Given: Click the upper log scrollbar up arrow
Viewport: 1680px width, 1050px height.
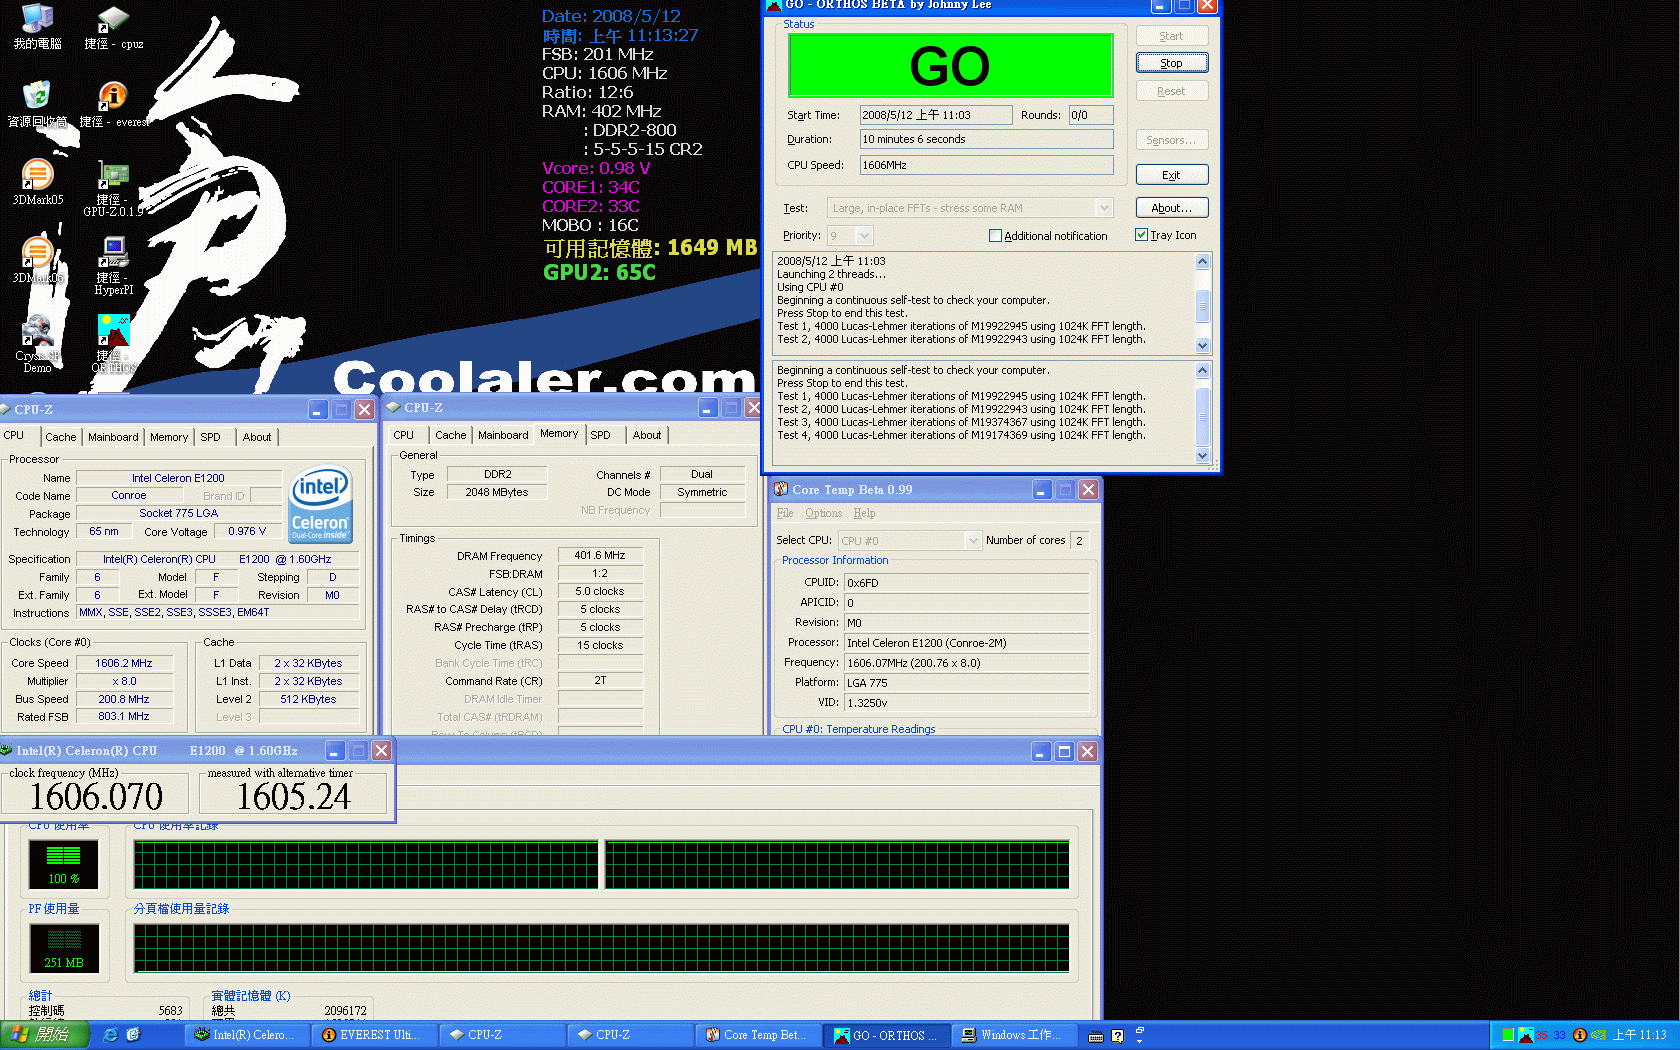Looking at the screenshot, I should 1203,261.
